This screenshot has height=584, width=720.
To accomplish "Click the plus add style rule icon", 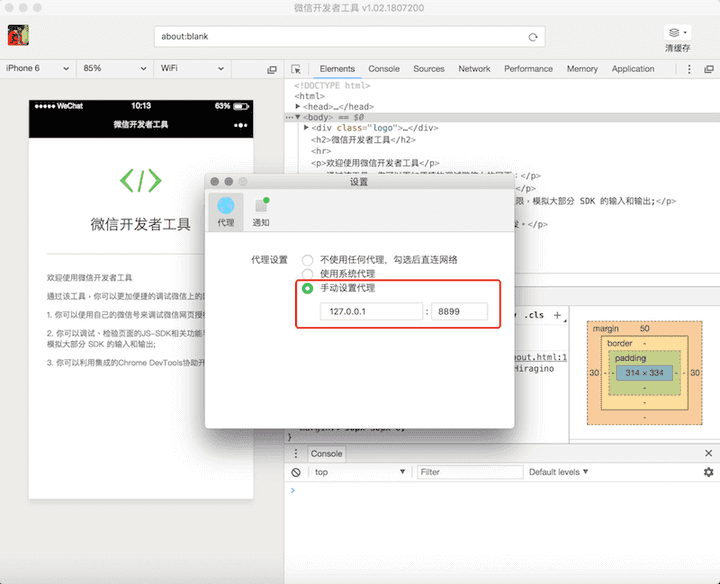I will pos(557,315).
